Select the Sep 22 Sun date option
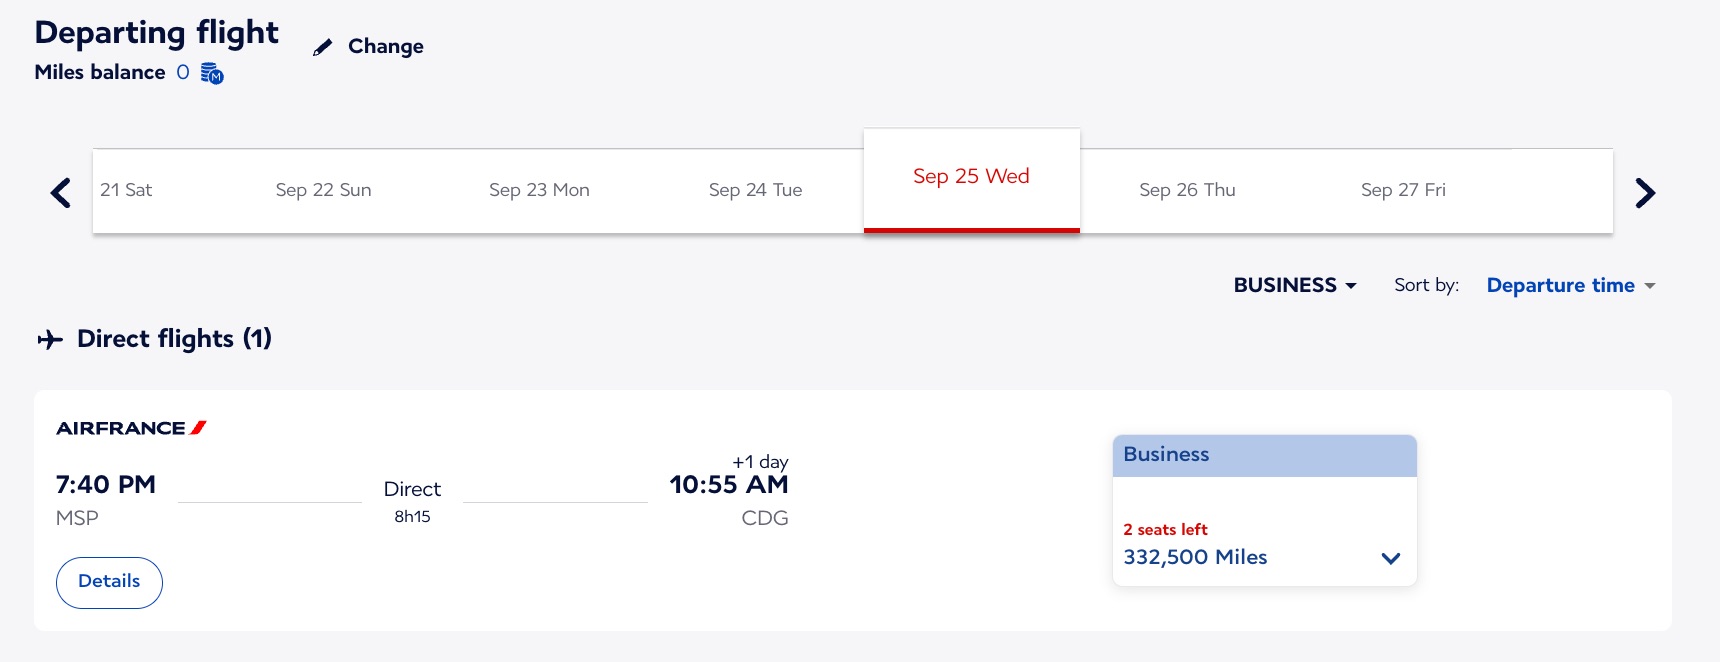This screenshot has width=1720, height=662. 323,190
